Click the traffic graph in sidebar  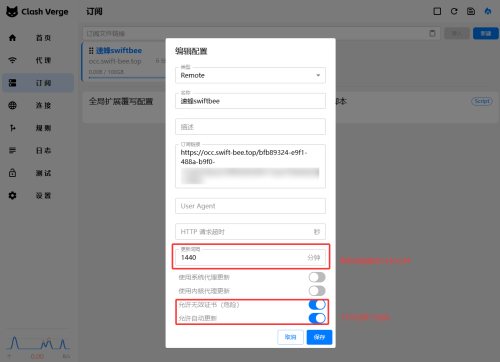[38, 344]
